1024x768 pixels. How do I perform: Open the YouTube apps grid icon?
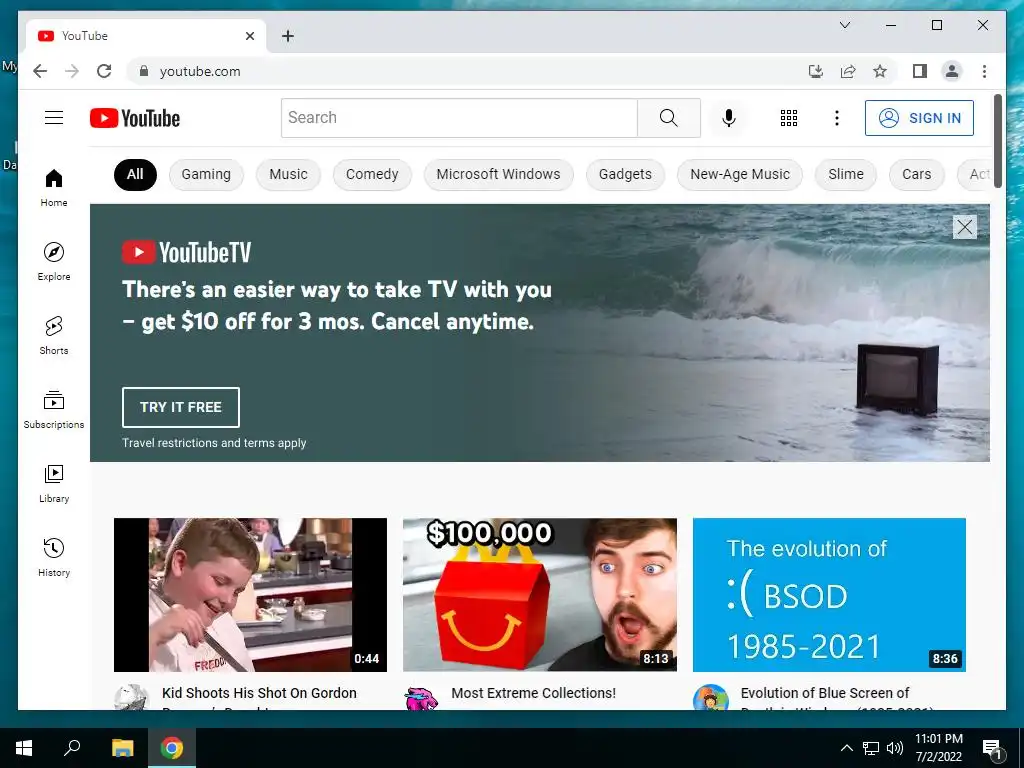pos(789,118)
